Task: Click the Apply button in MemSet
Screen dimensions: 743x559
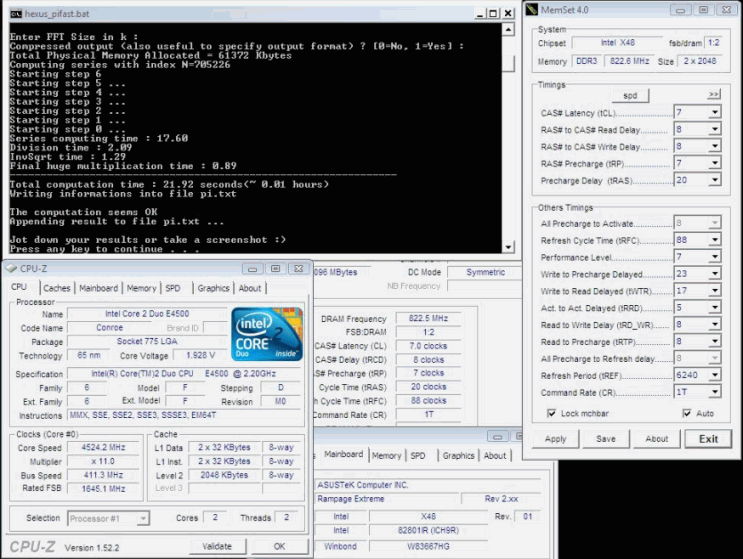Action: [x=555, y=439]
